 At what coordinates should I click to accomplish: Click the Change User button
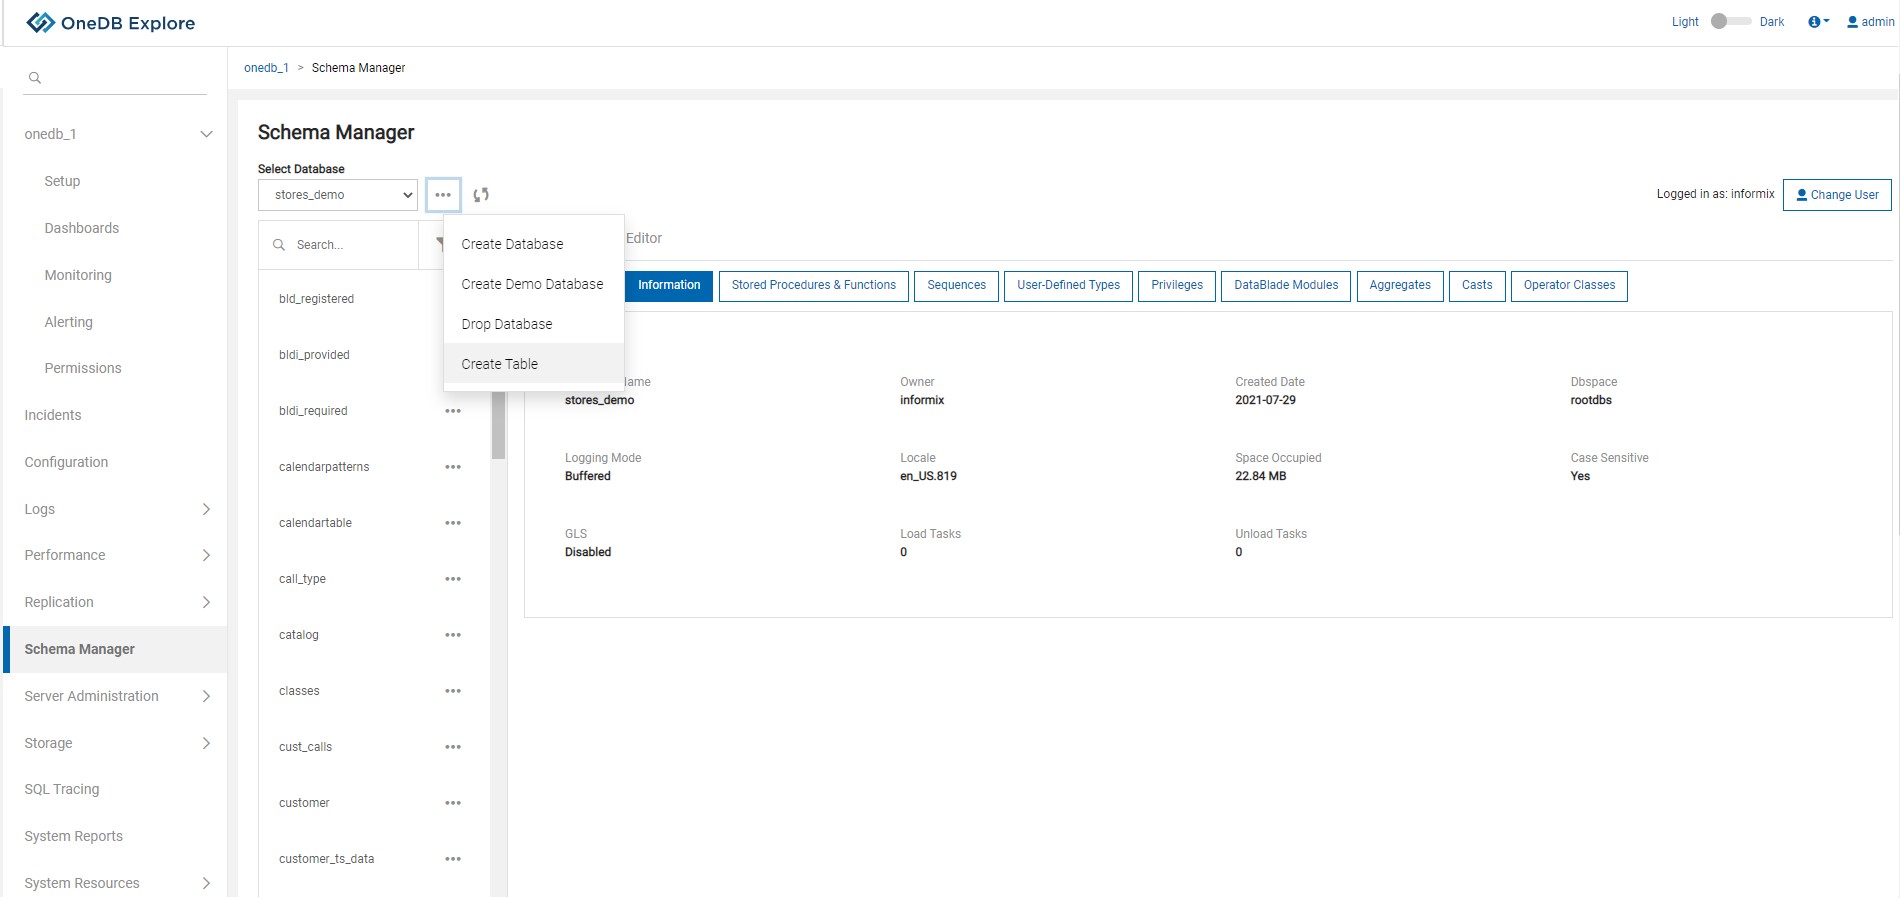point(1836,195)
